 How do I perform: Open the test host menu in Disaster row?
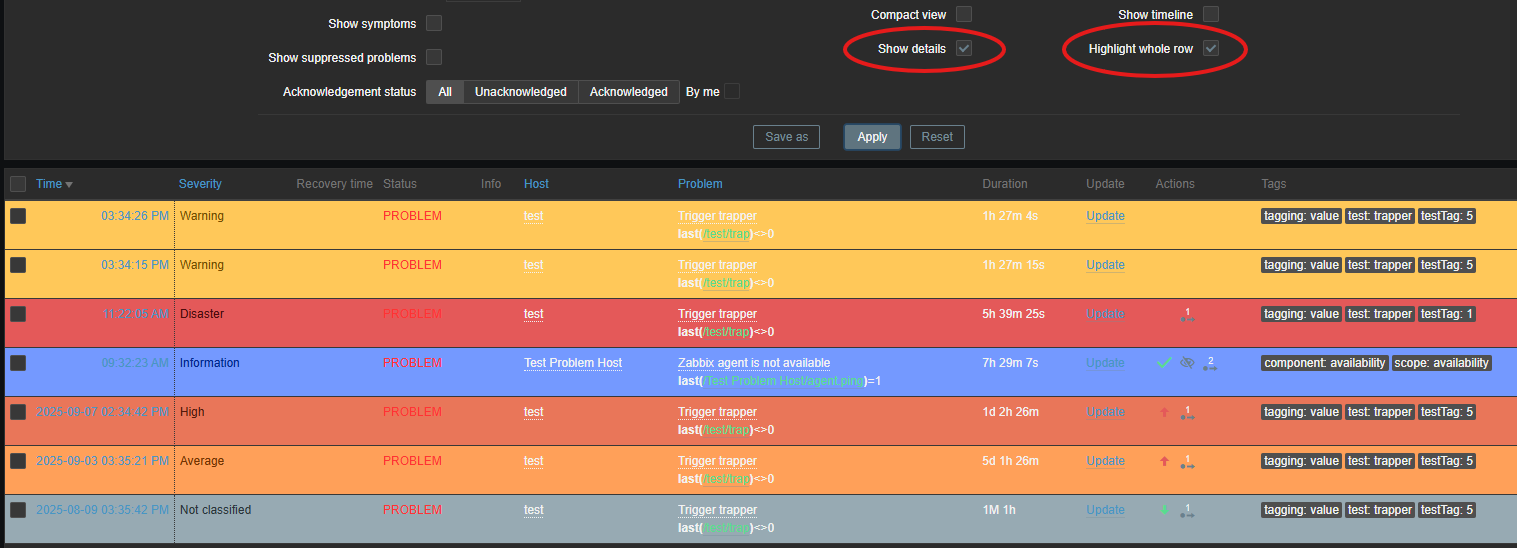(534, 314)
